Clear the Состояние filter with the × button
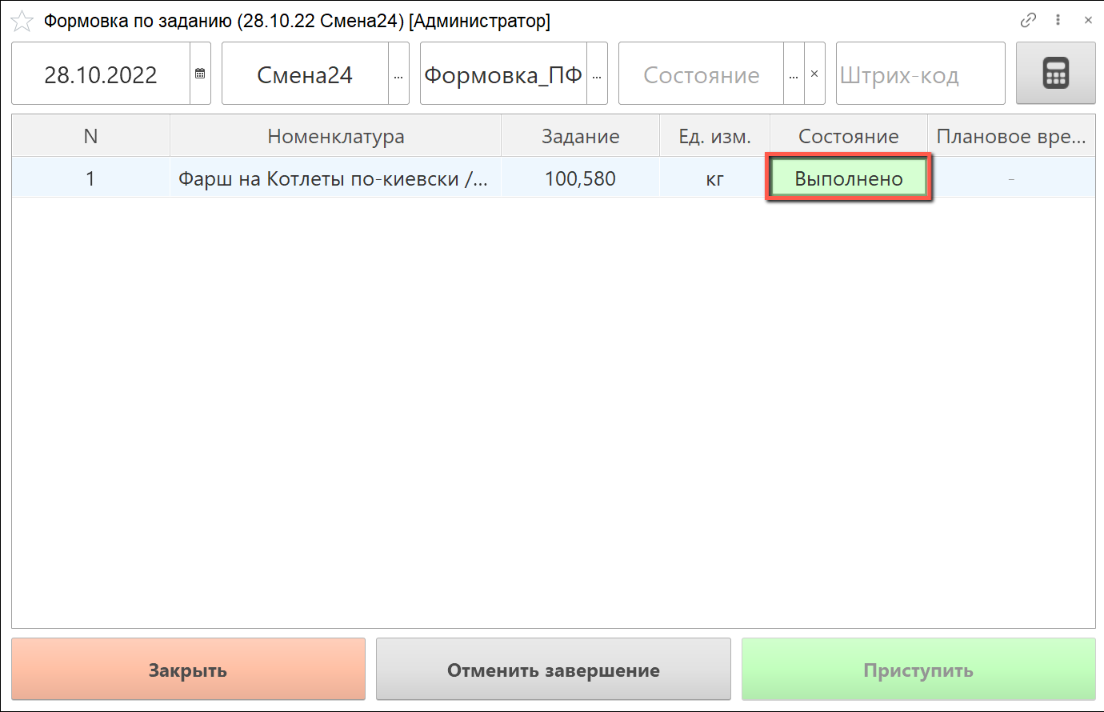This screenshot has width=1104, height=712. coord(814,74)
